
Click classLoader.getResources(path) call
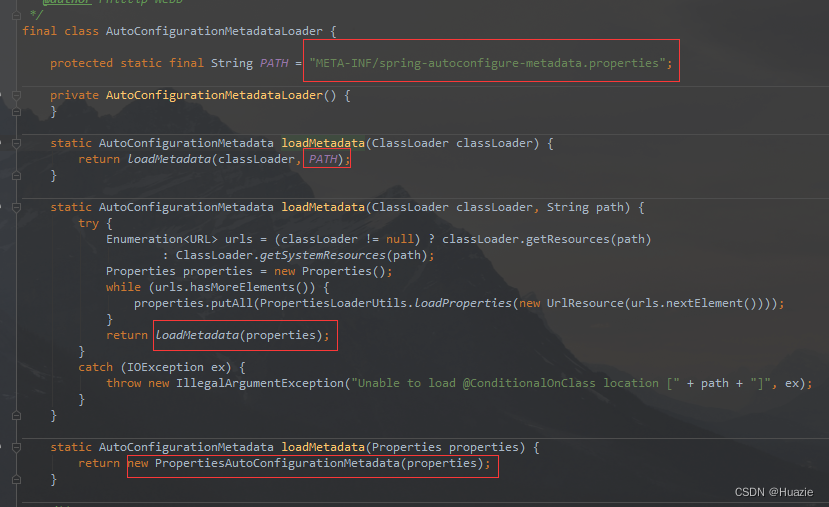coord(546,239)
